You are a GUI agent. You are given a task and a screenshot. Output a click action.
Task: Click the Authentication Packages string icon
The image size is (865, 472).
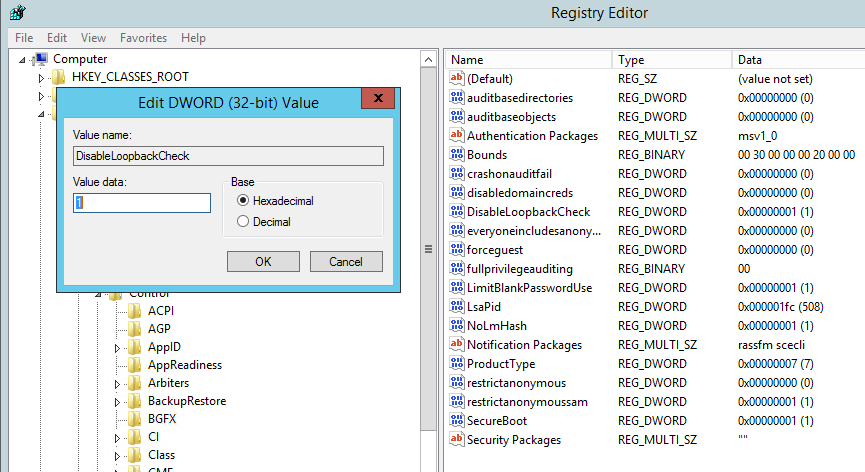tap(456, 135)
